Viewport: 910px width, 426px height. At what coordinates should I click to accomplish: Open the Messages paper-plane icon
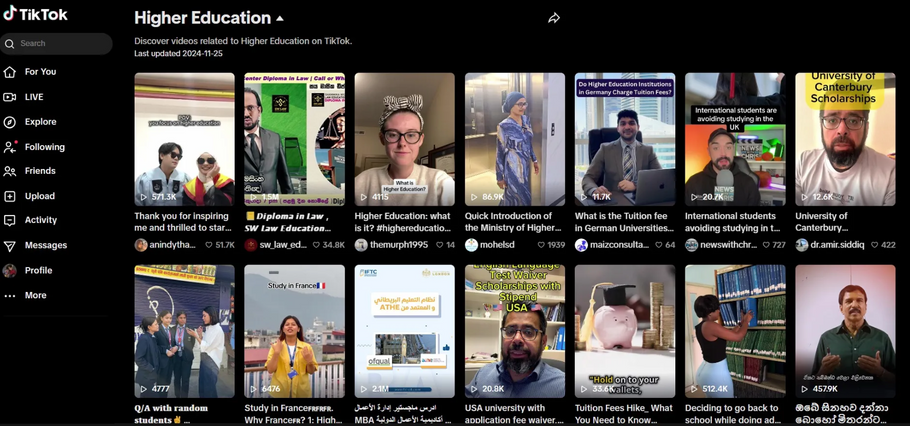9,246
